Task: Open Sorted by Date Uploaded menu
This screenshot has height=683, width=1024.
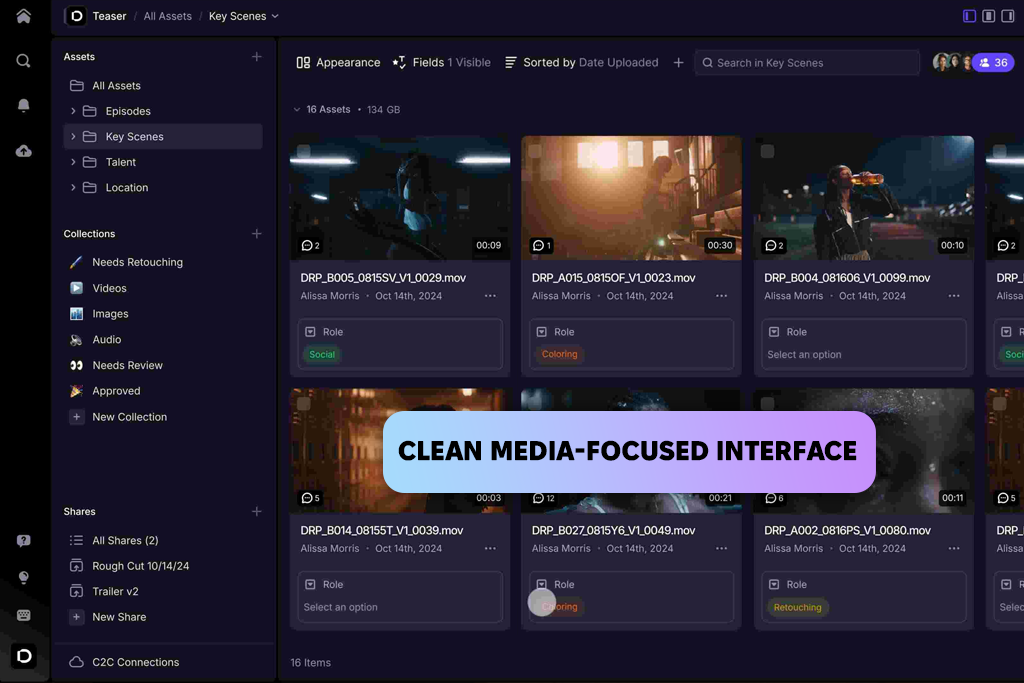Action: click(582, 63)
